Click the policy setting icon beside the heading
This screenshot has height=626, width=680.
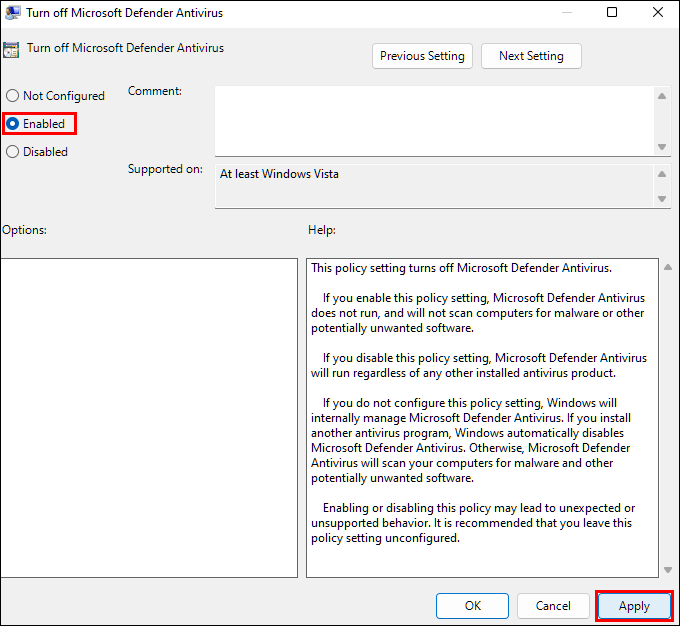click(x=11, y=49)
